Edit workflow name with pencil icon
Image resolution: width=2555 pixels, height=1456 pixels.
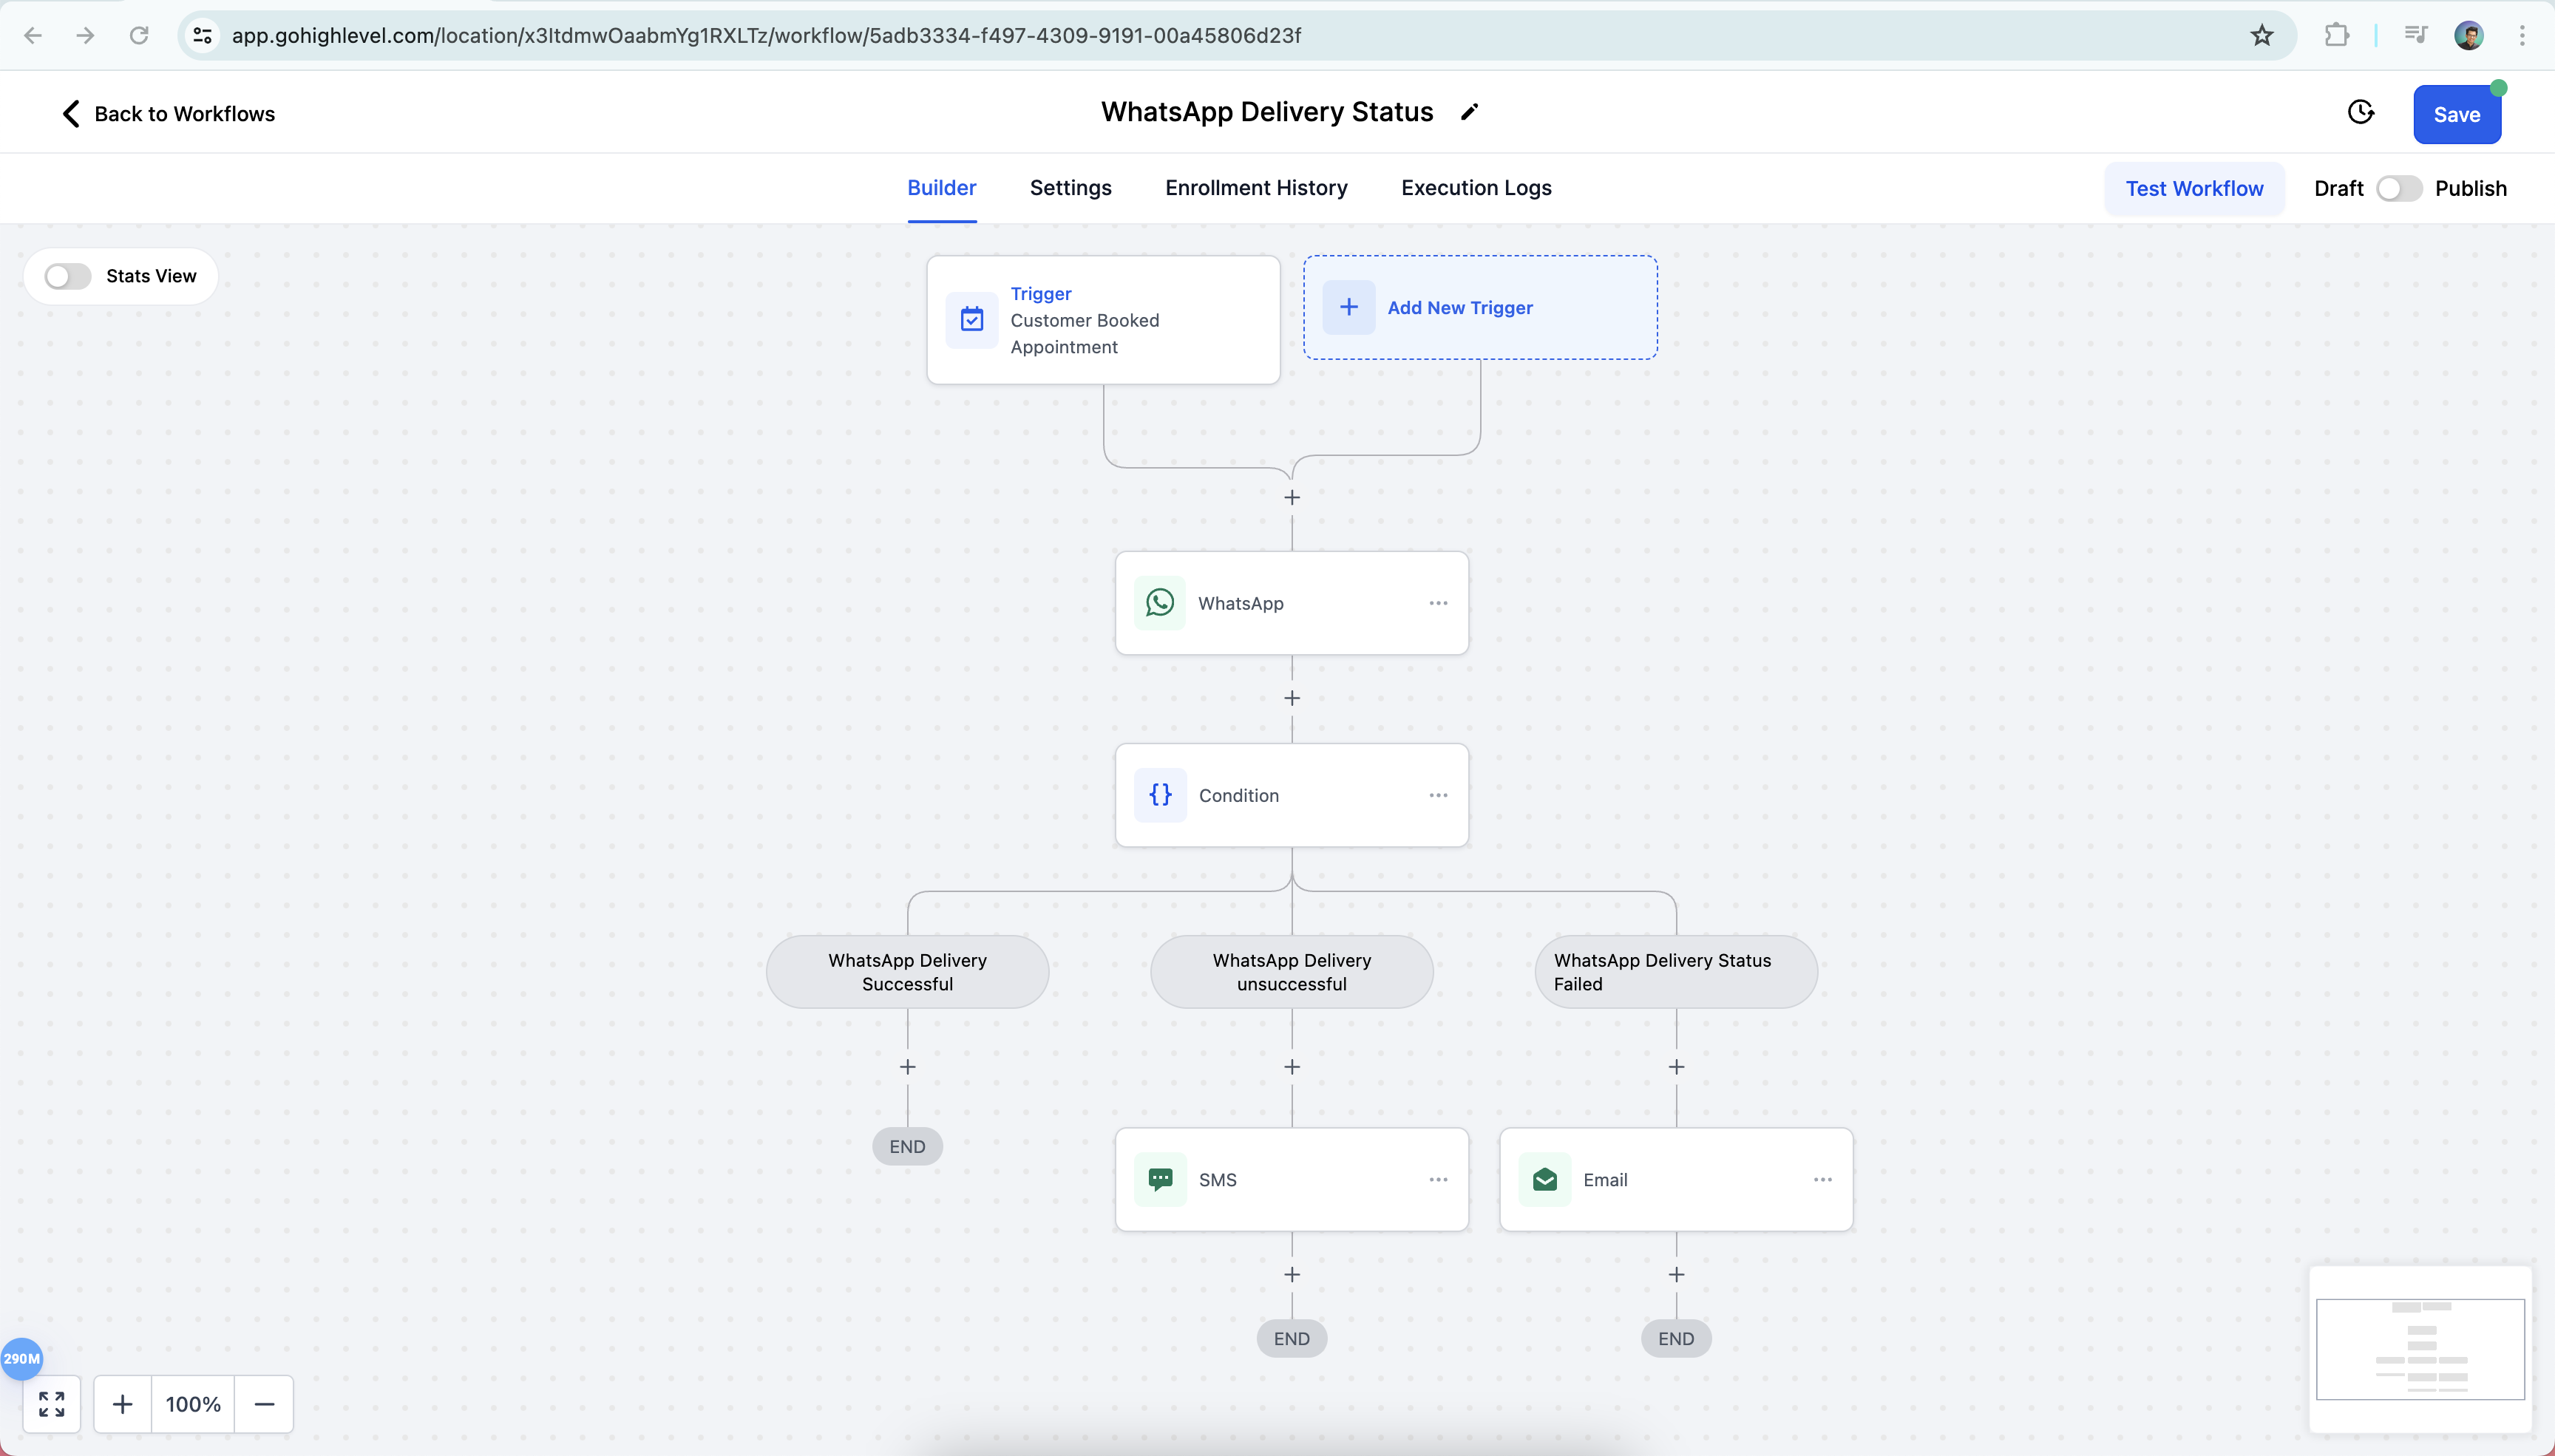[1469, 112]
